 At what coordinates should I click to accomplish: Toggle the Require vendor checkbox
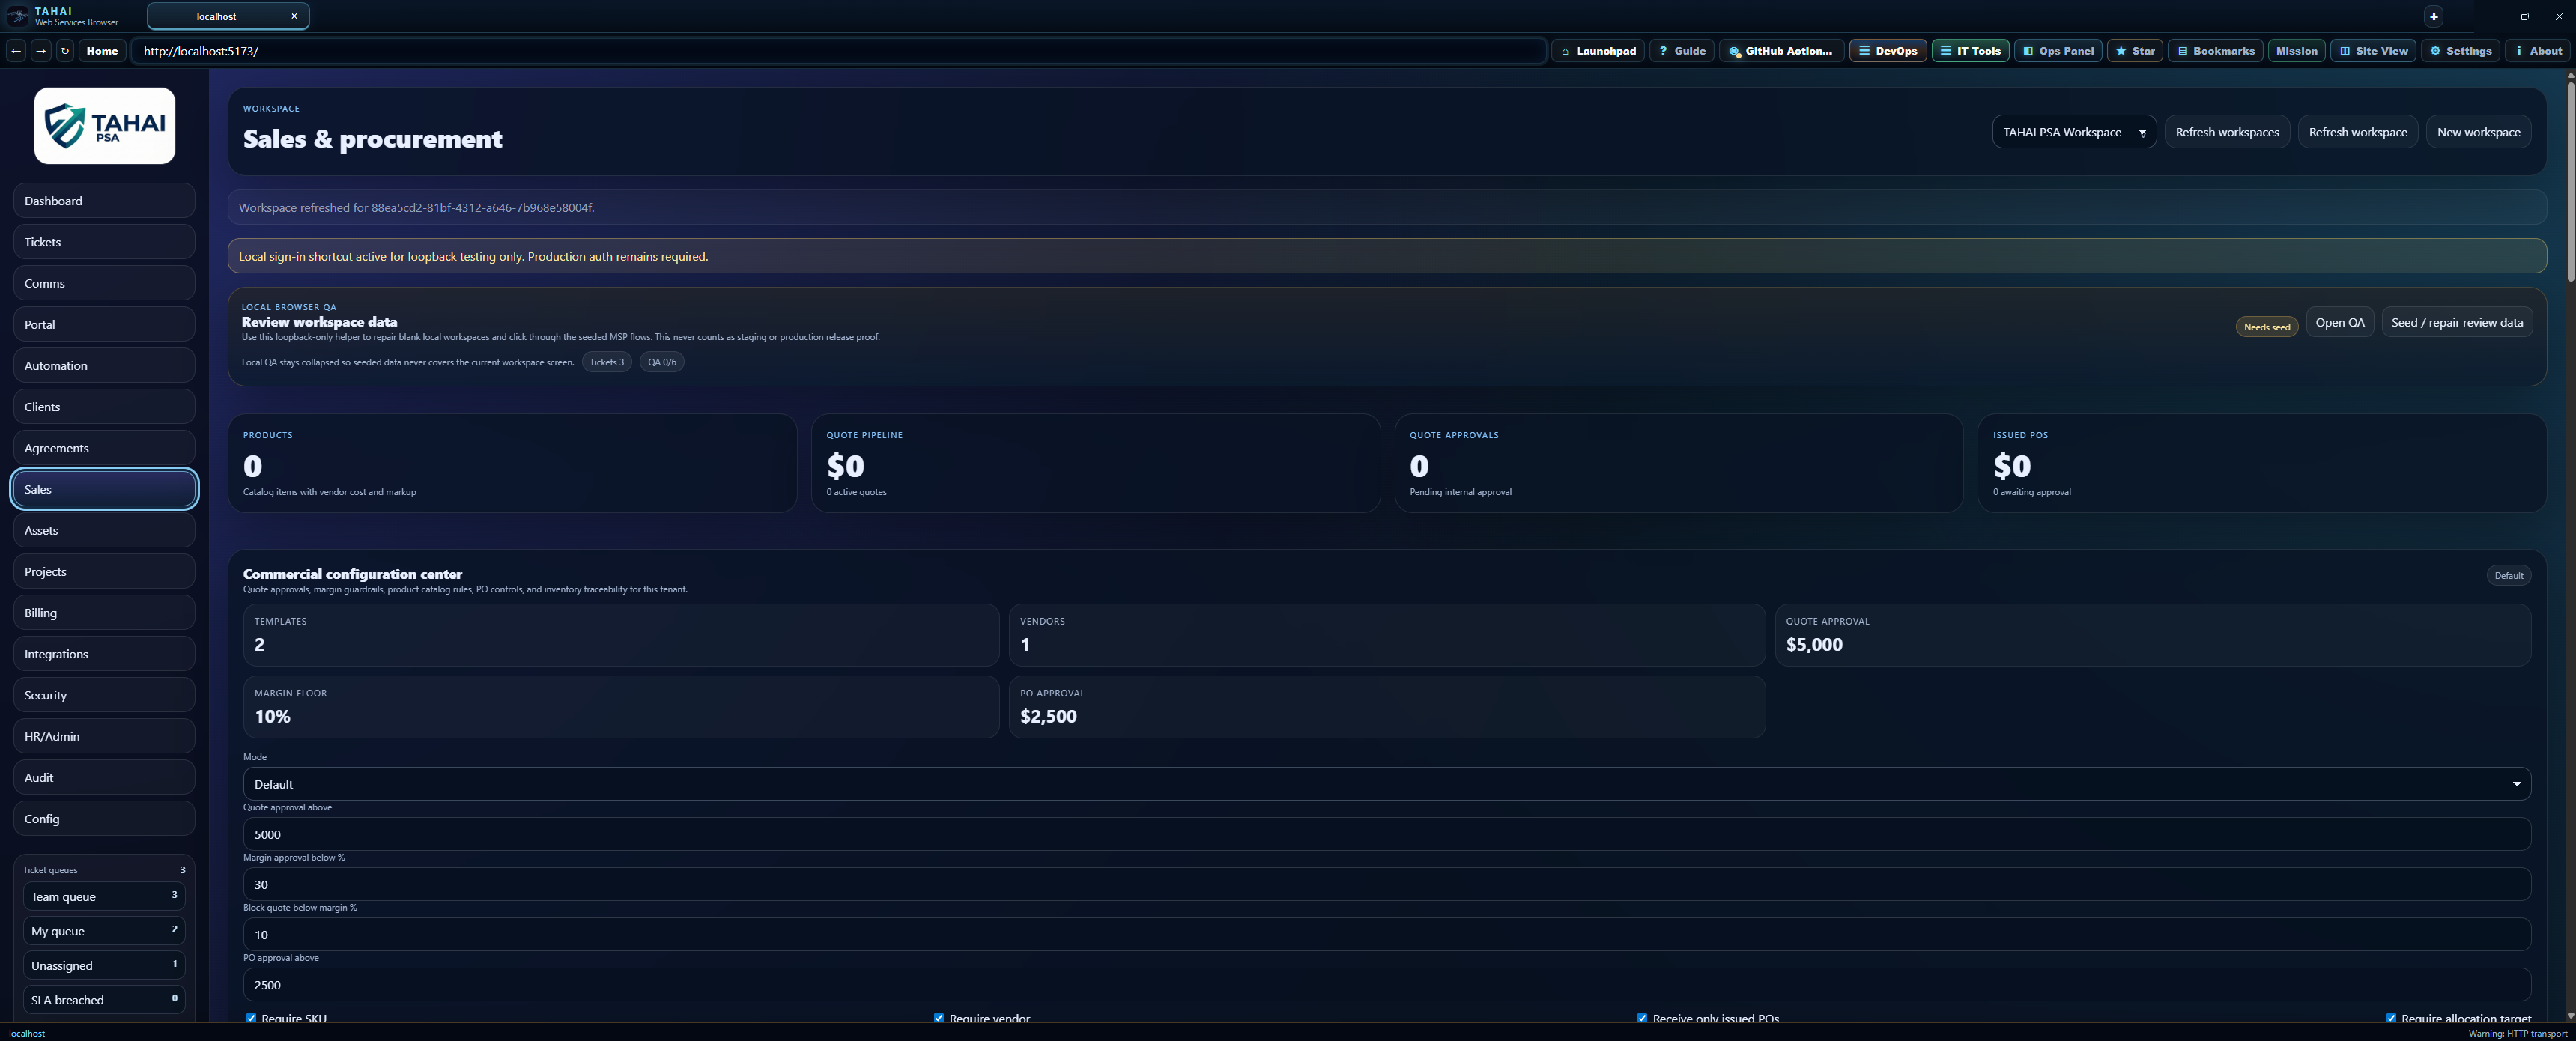pyautogui.click(x=939, y=1017)
